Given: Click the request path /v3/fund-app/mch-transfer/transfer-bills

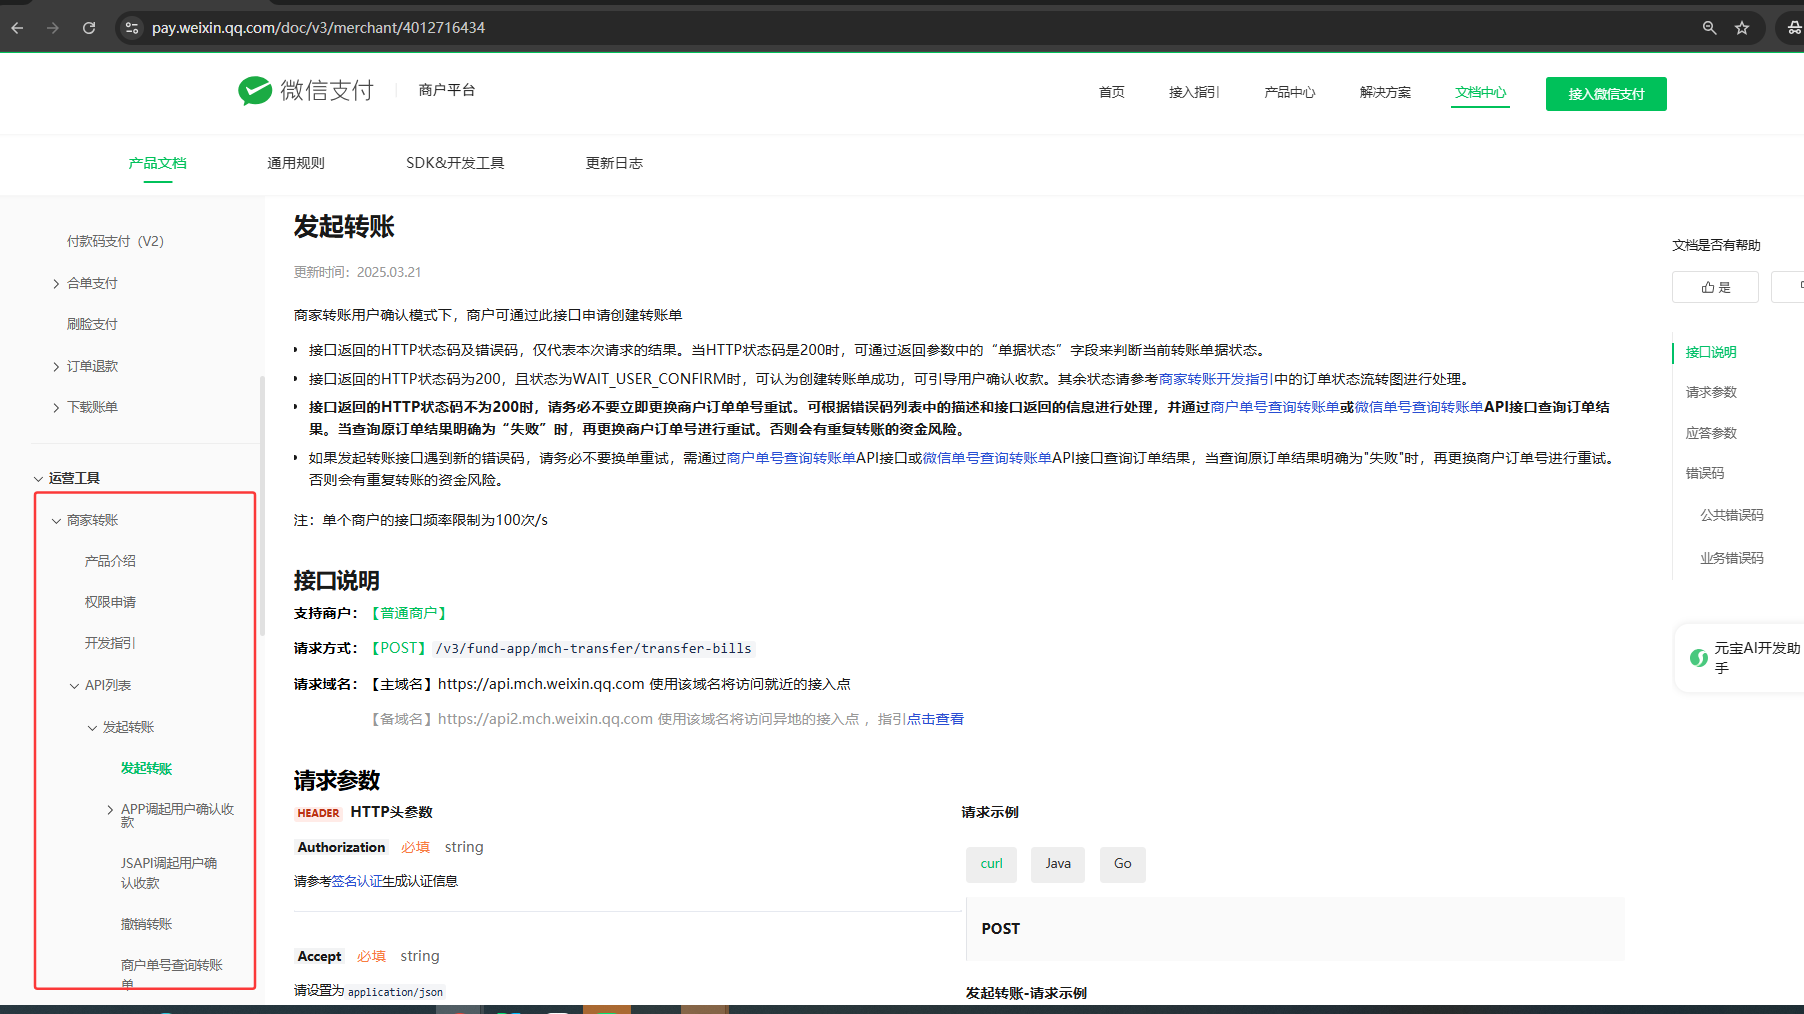Looking at the screenshot, I should 593,648.
